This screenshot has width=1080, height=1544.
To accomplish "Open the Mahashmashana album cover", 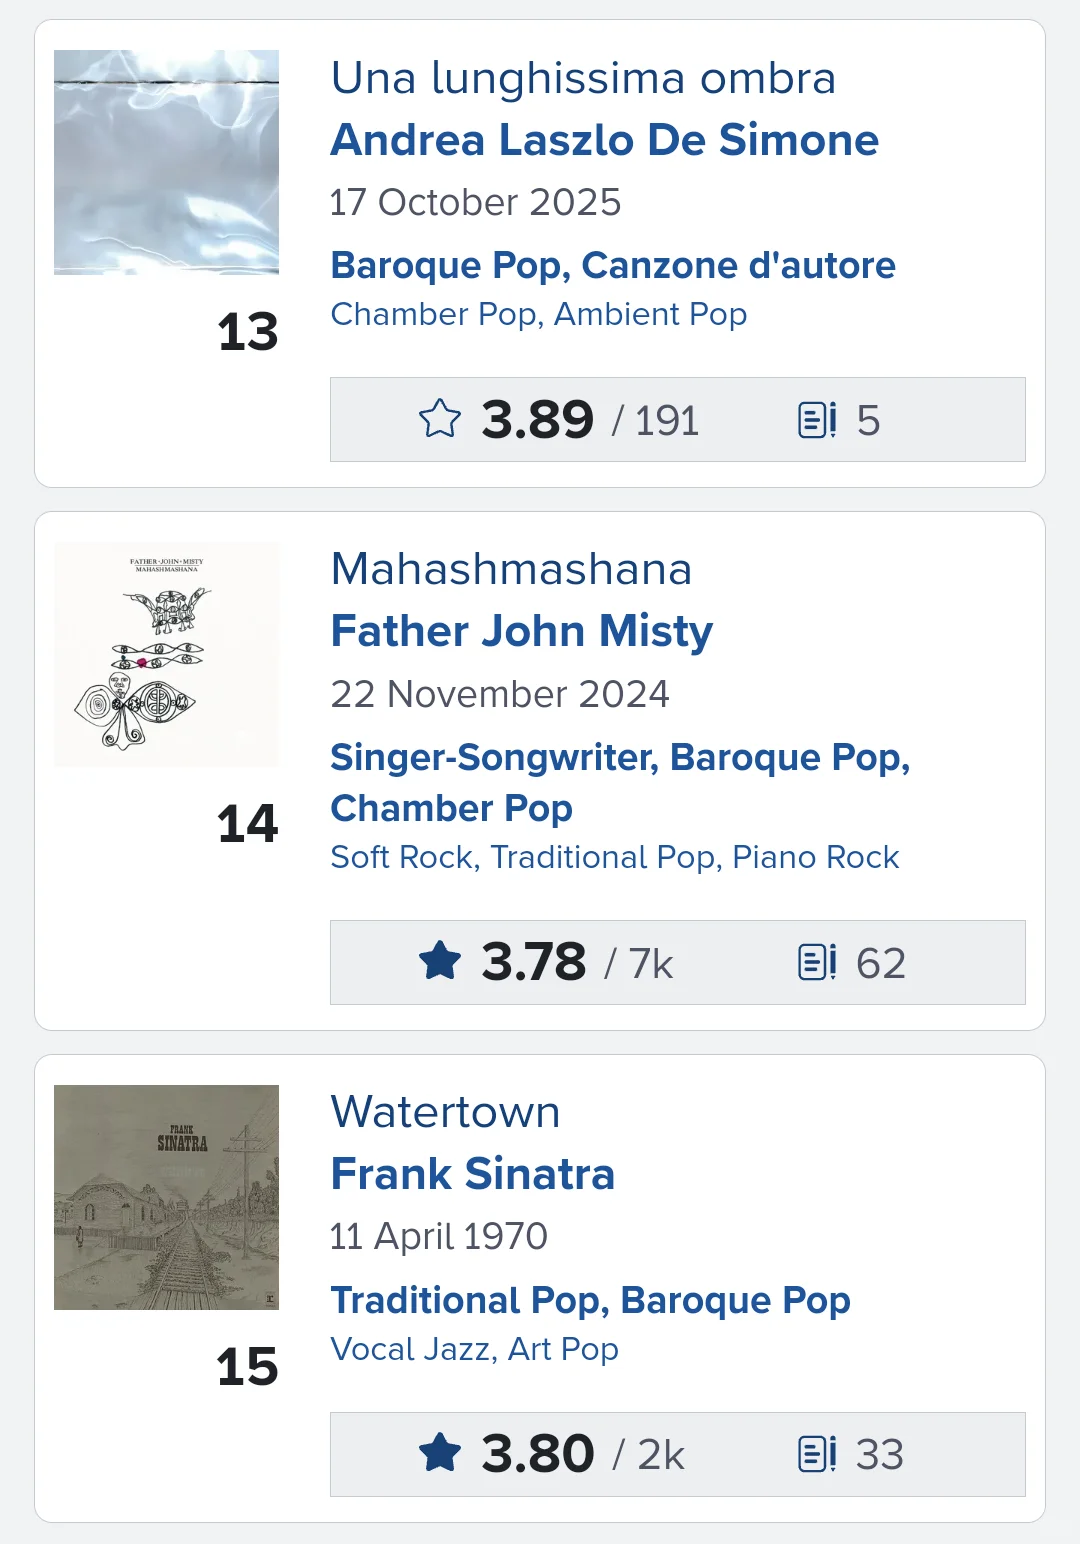I will pos(166,654).
